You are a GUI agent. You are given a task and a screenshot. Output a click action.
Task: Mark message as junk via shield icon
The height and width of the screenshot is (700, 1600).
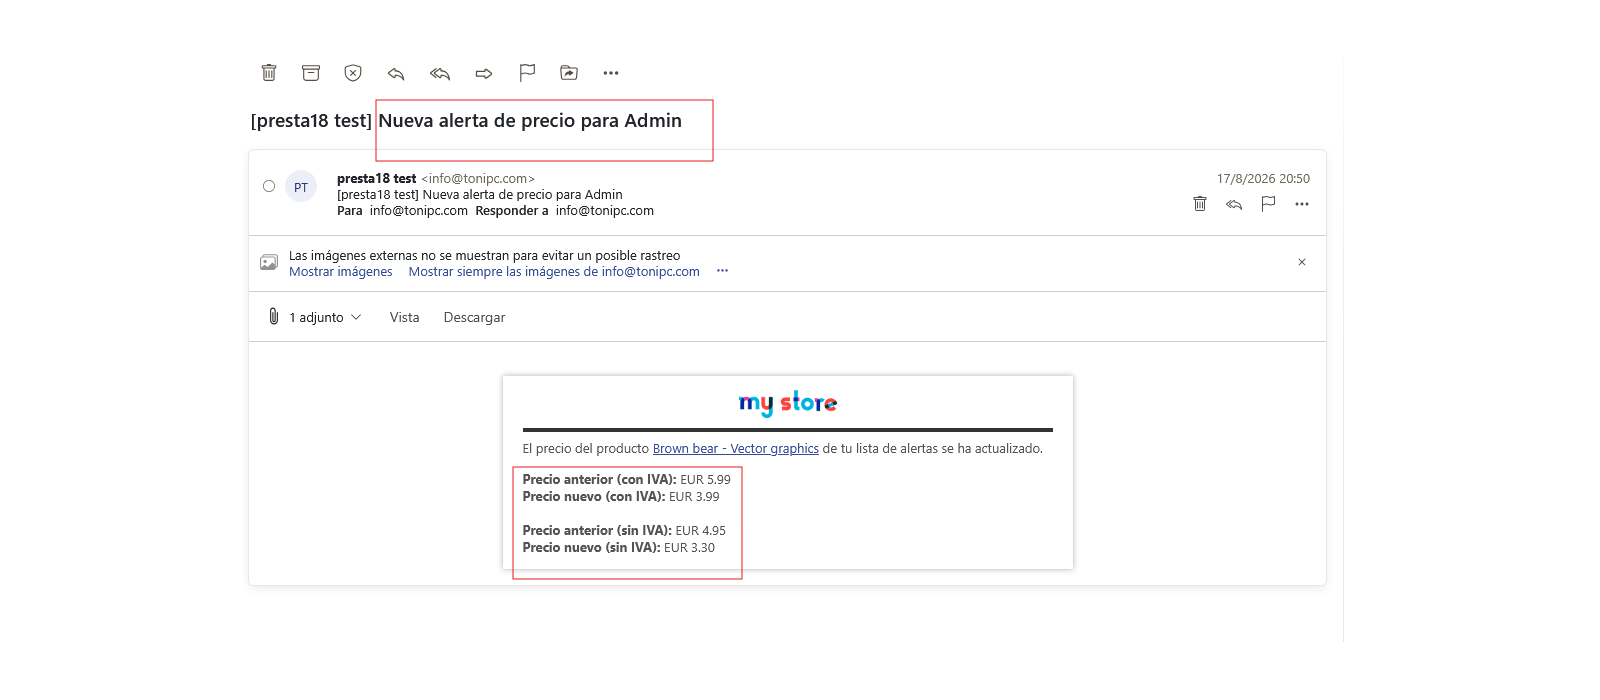(353, 73)
